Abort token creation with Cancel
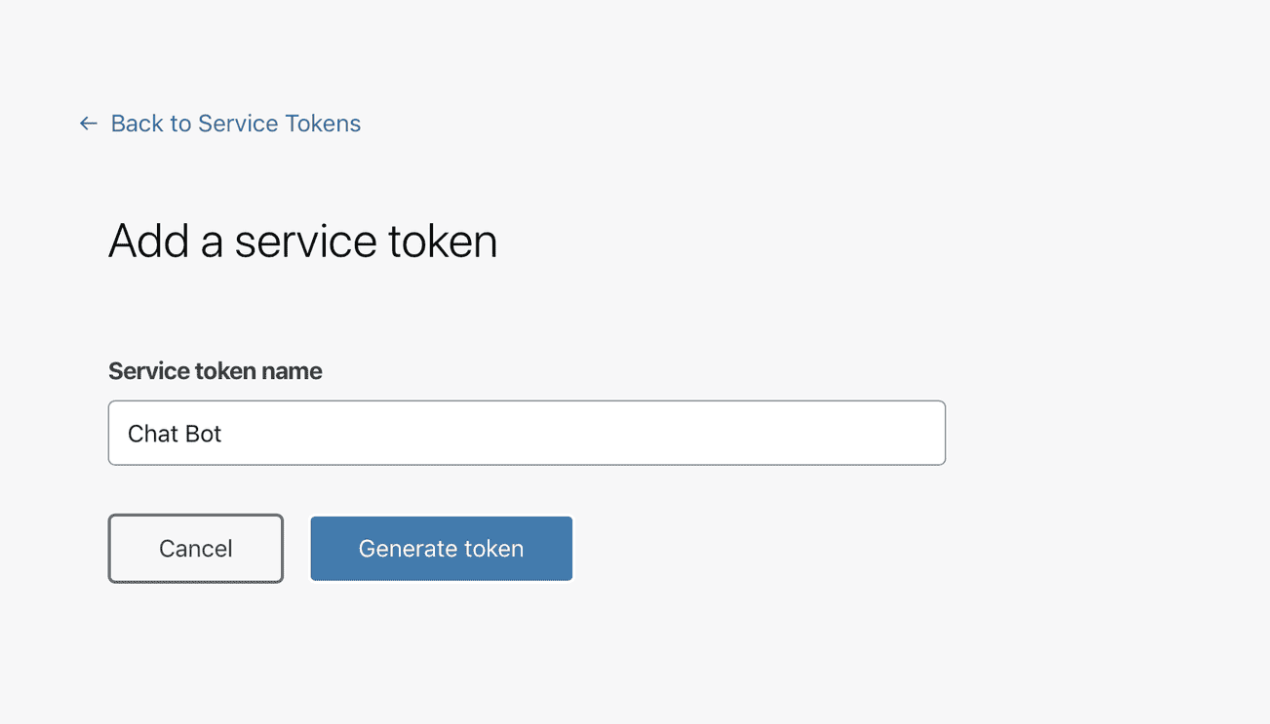This screenshot has width=1270, height=724. pos(195,548)
